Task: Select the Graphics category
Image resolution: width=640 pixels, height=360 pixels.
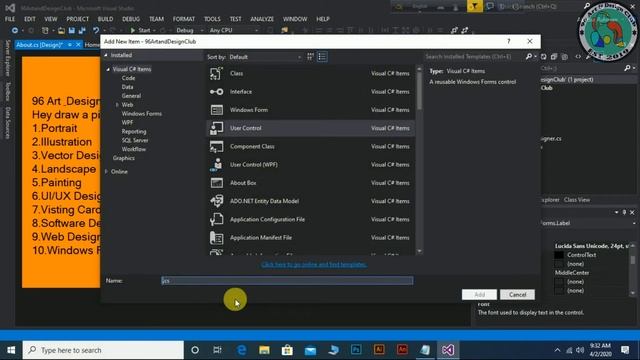Action: [124, 158]
